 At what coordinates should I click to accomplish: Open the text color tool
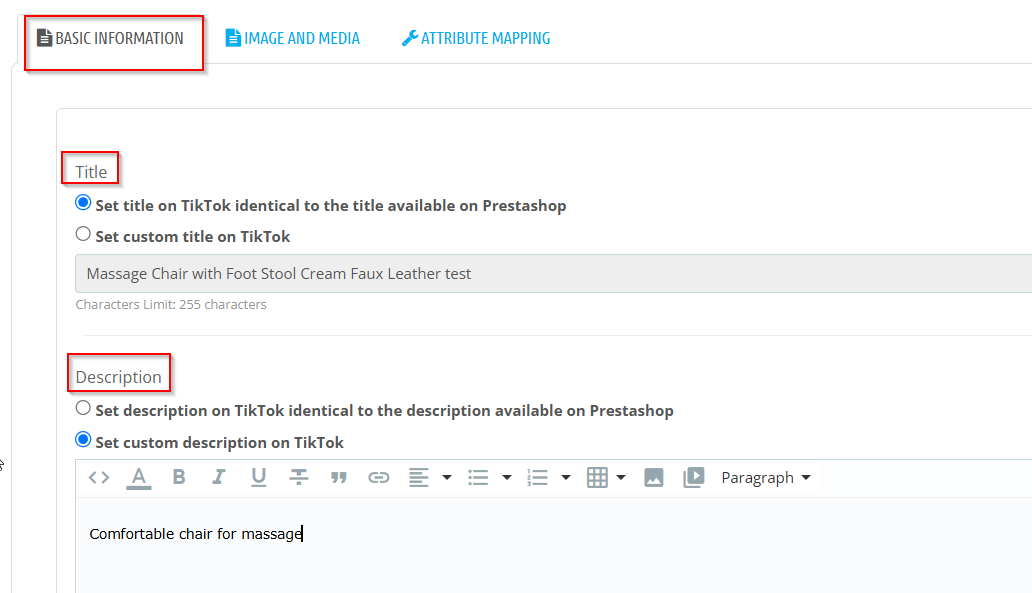[x=139, y=478]
